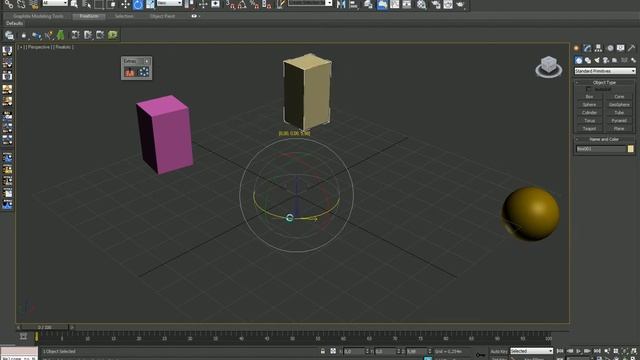Select the gold sphere in viewport
The width and height of the screenshot is (640, 360).
531,214
